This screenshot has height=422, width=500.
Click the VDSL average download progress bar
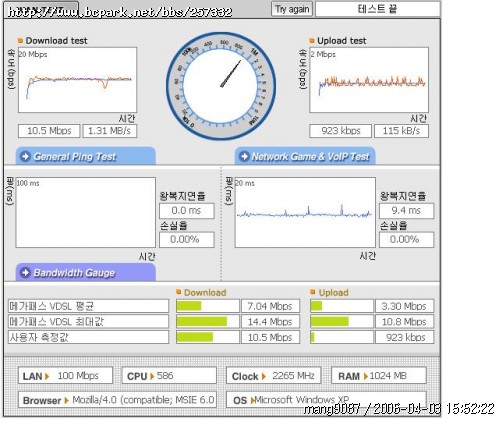point(208,306)
